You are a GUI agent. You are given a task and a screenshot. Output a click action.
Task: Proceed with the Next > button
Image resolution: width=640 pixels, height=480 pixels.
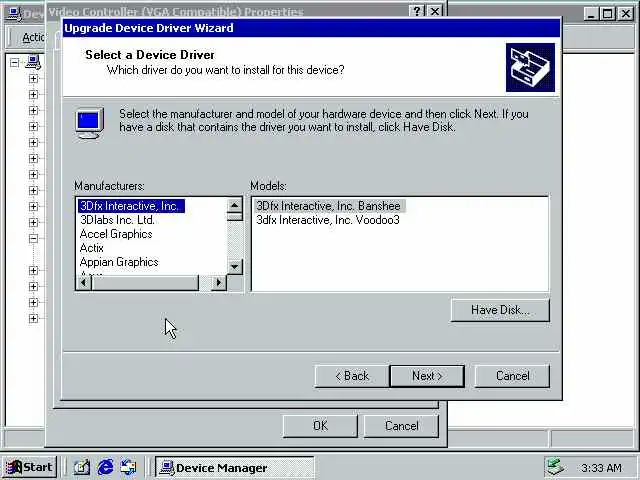pos(427,376)
